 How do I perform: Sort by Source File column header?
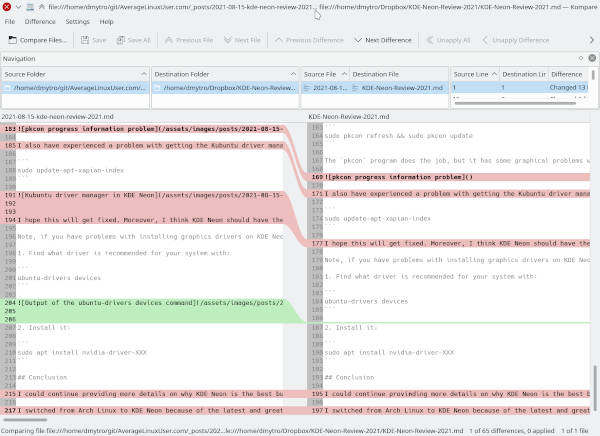[x=325, y=74]
